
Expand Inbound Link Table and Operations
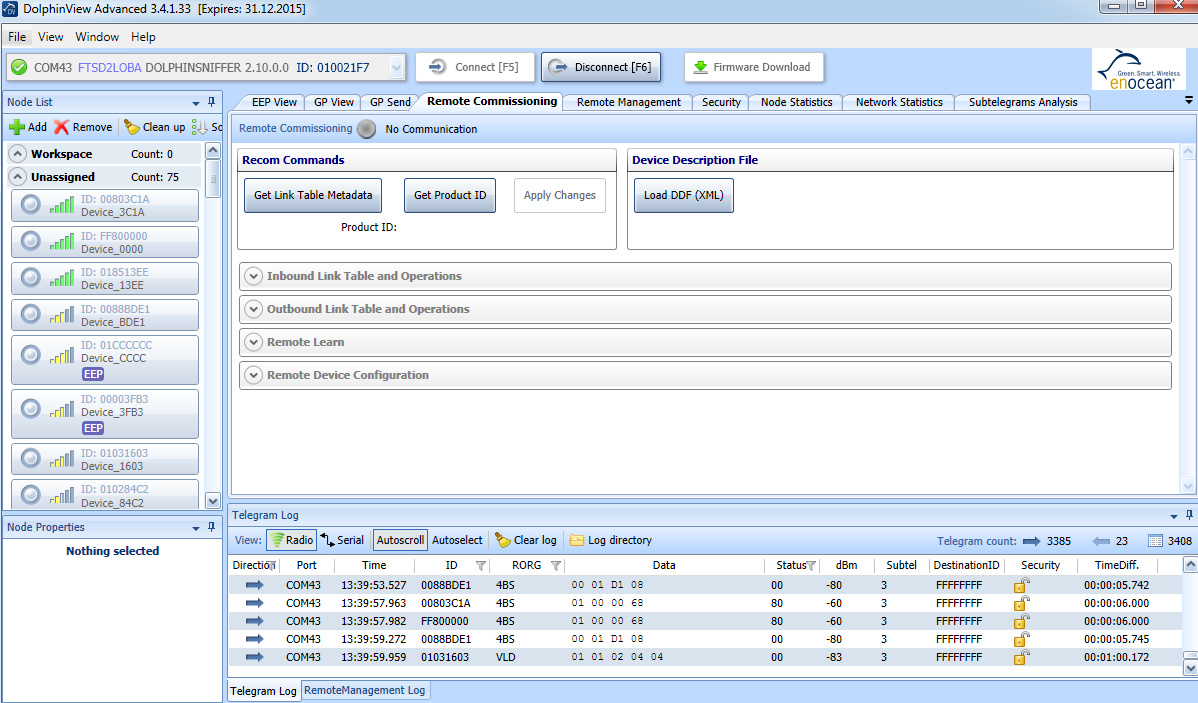tap(254, 277)
